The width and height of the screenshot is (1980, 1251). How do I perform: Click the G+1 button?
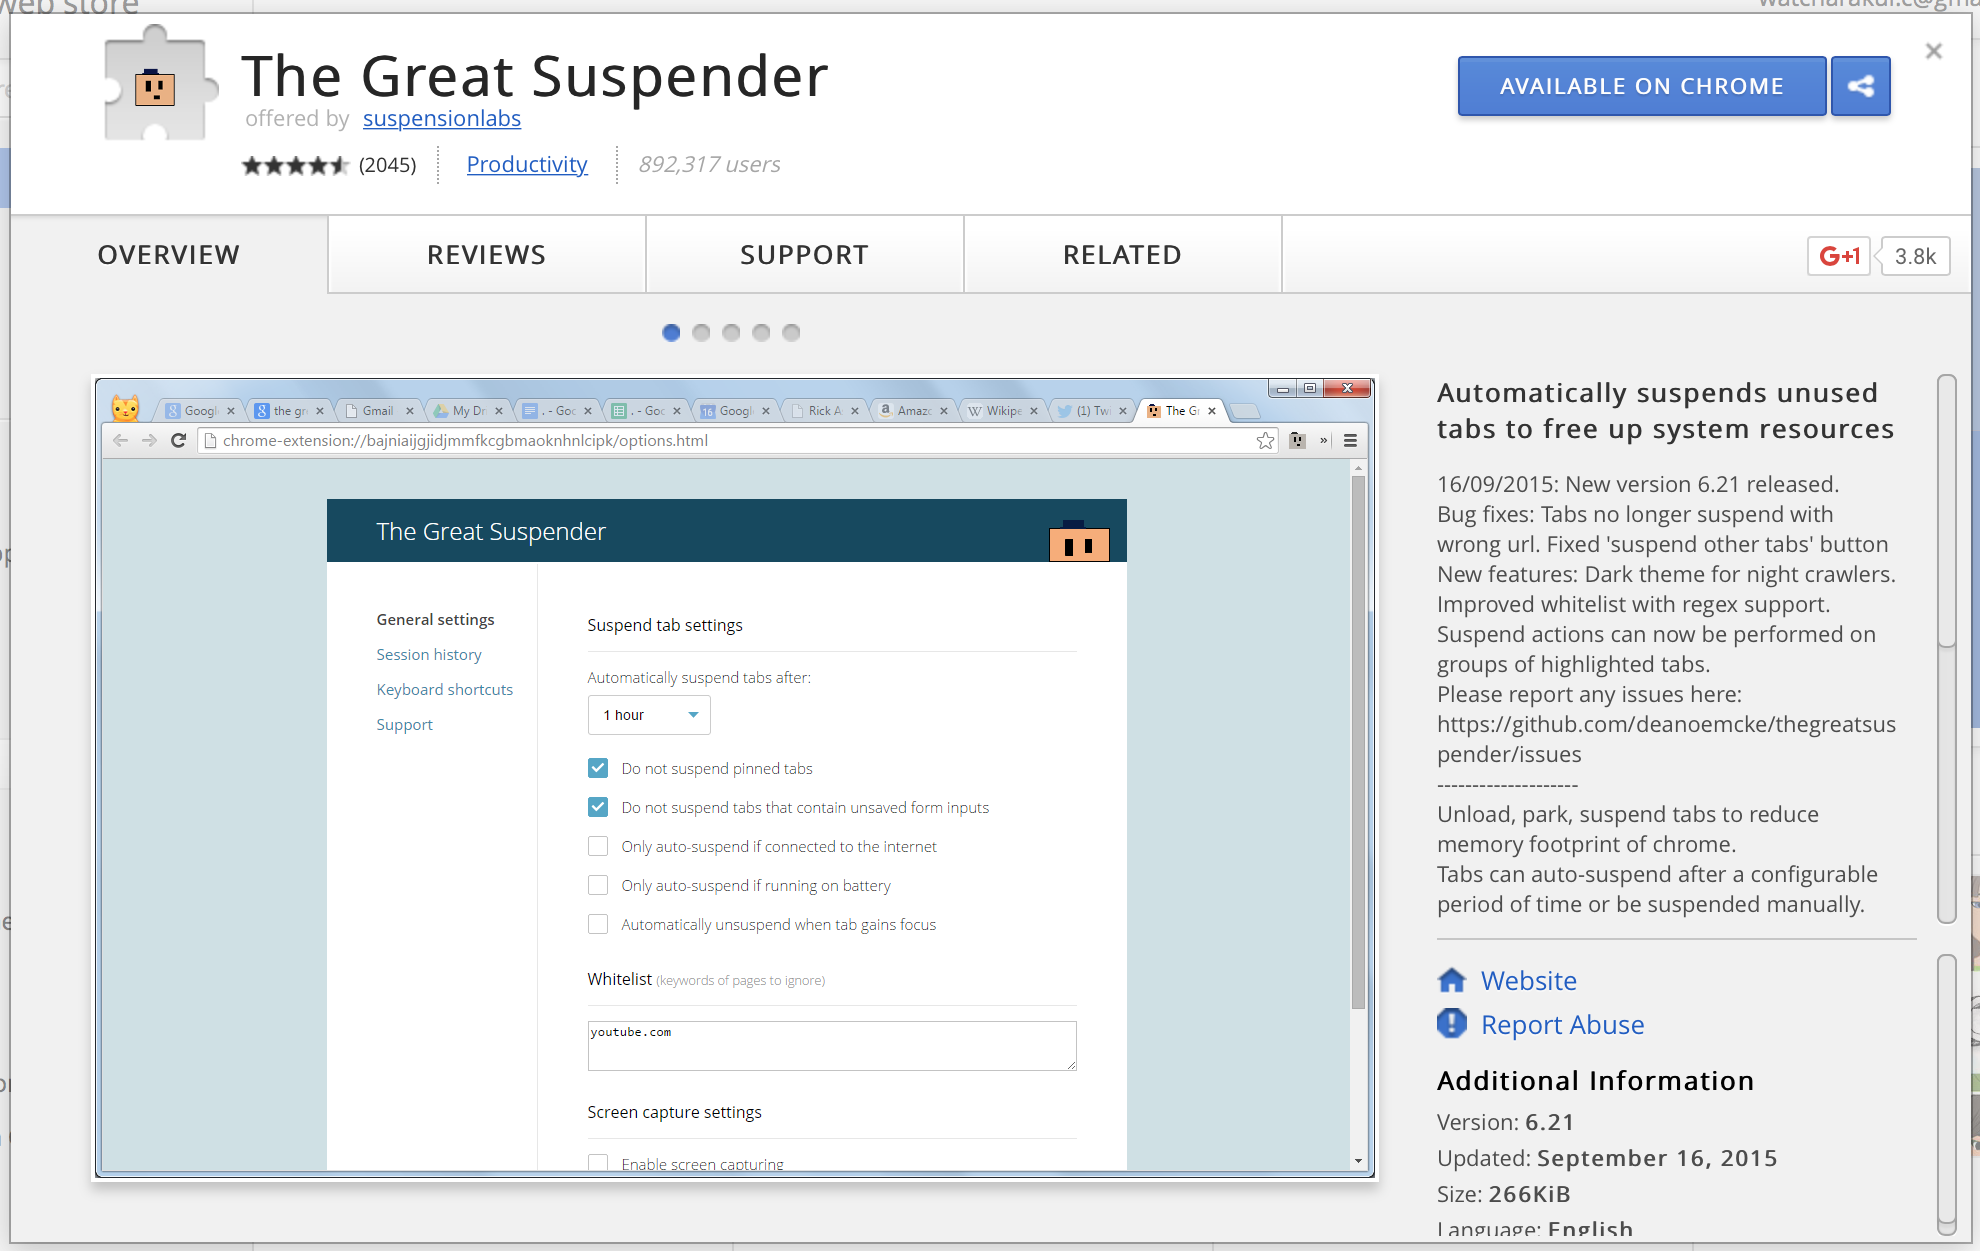pyautogui.click(x=1838, y=256)
